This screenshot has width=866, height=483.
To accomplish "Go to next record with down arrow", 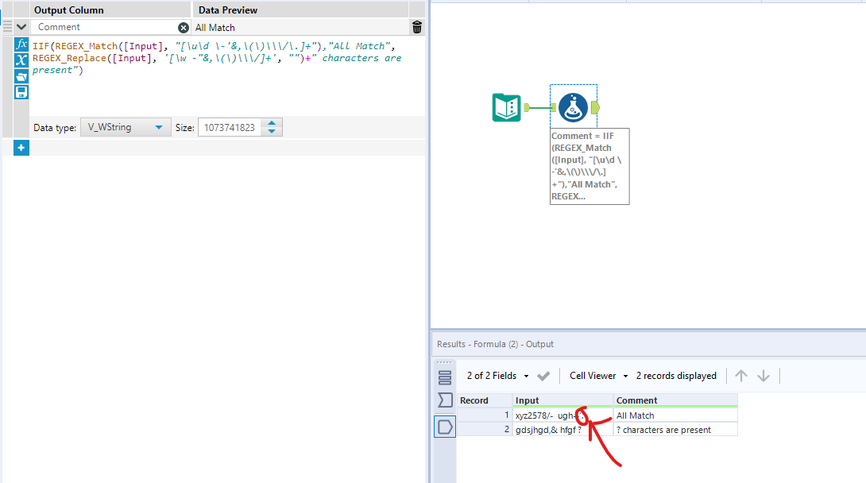I will coord(763,376).
